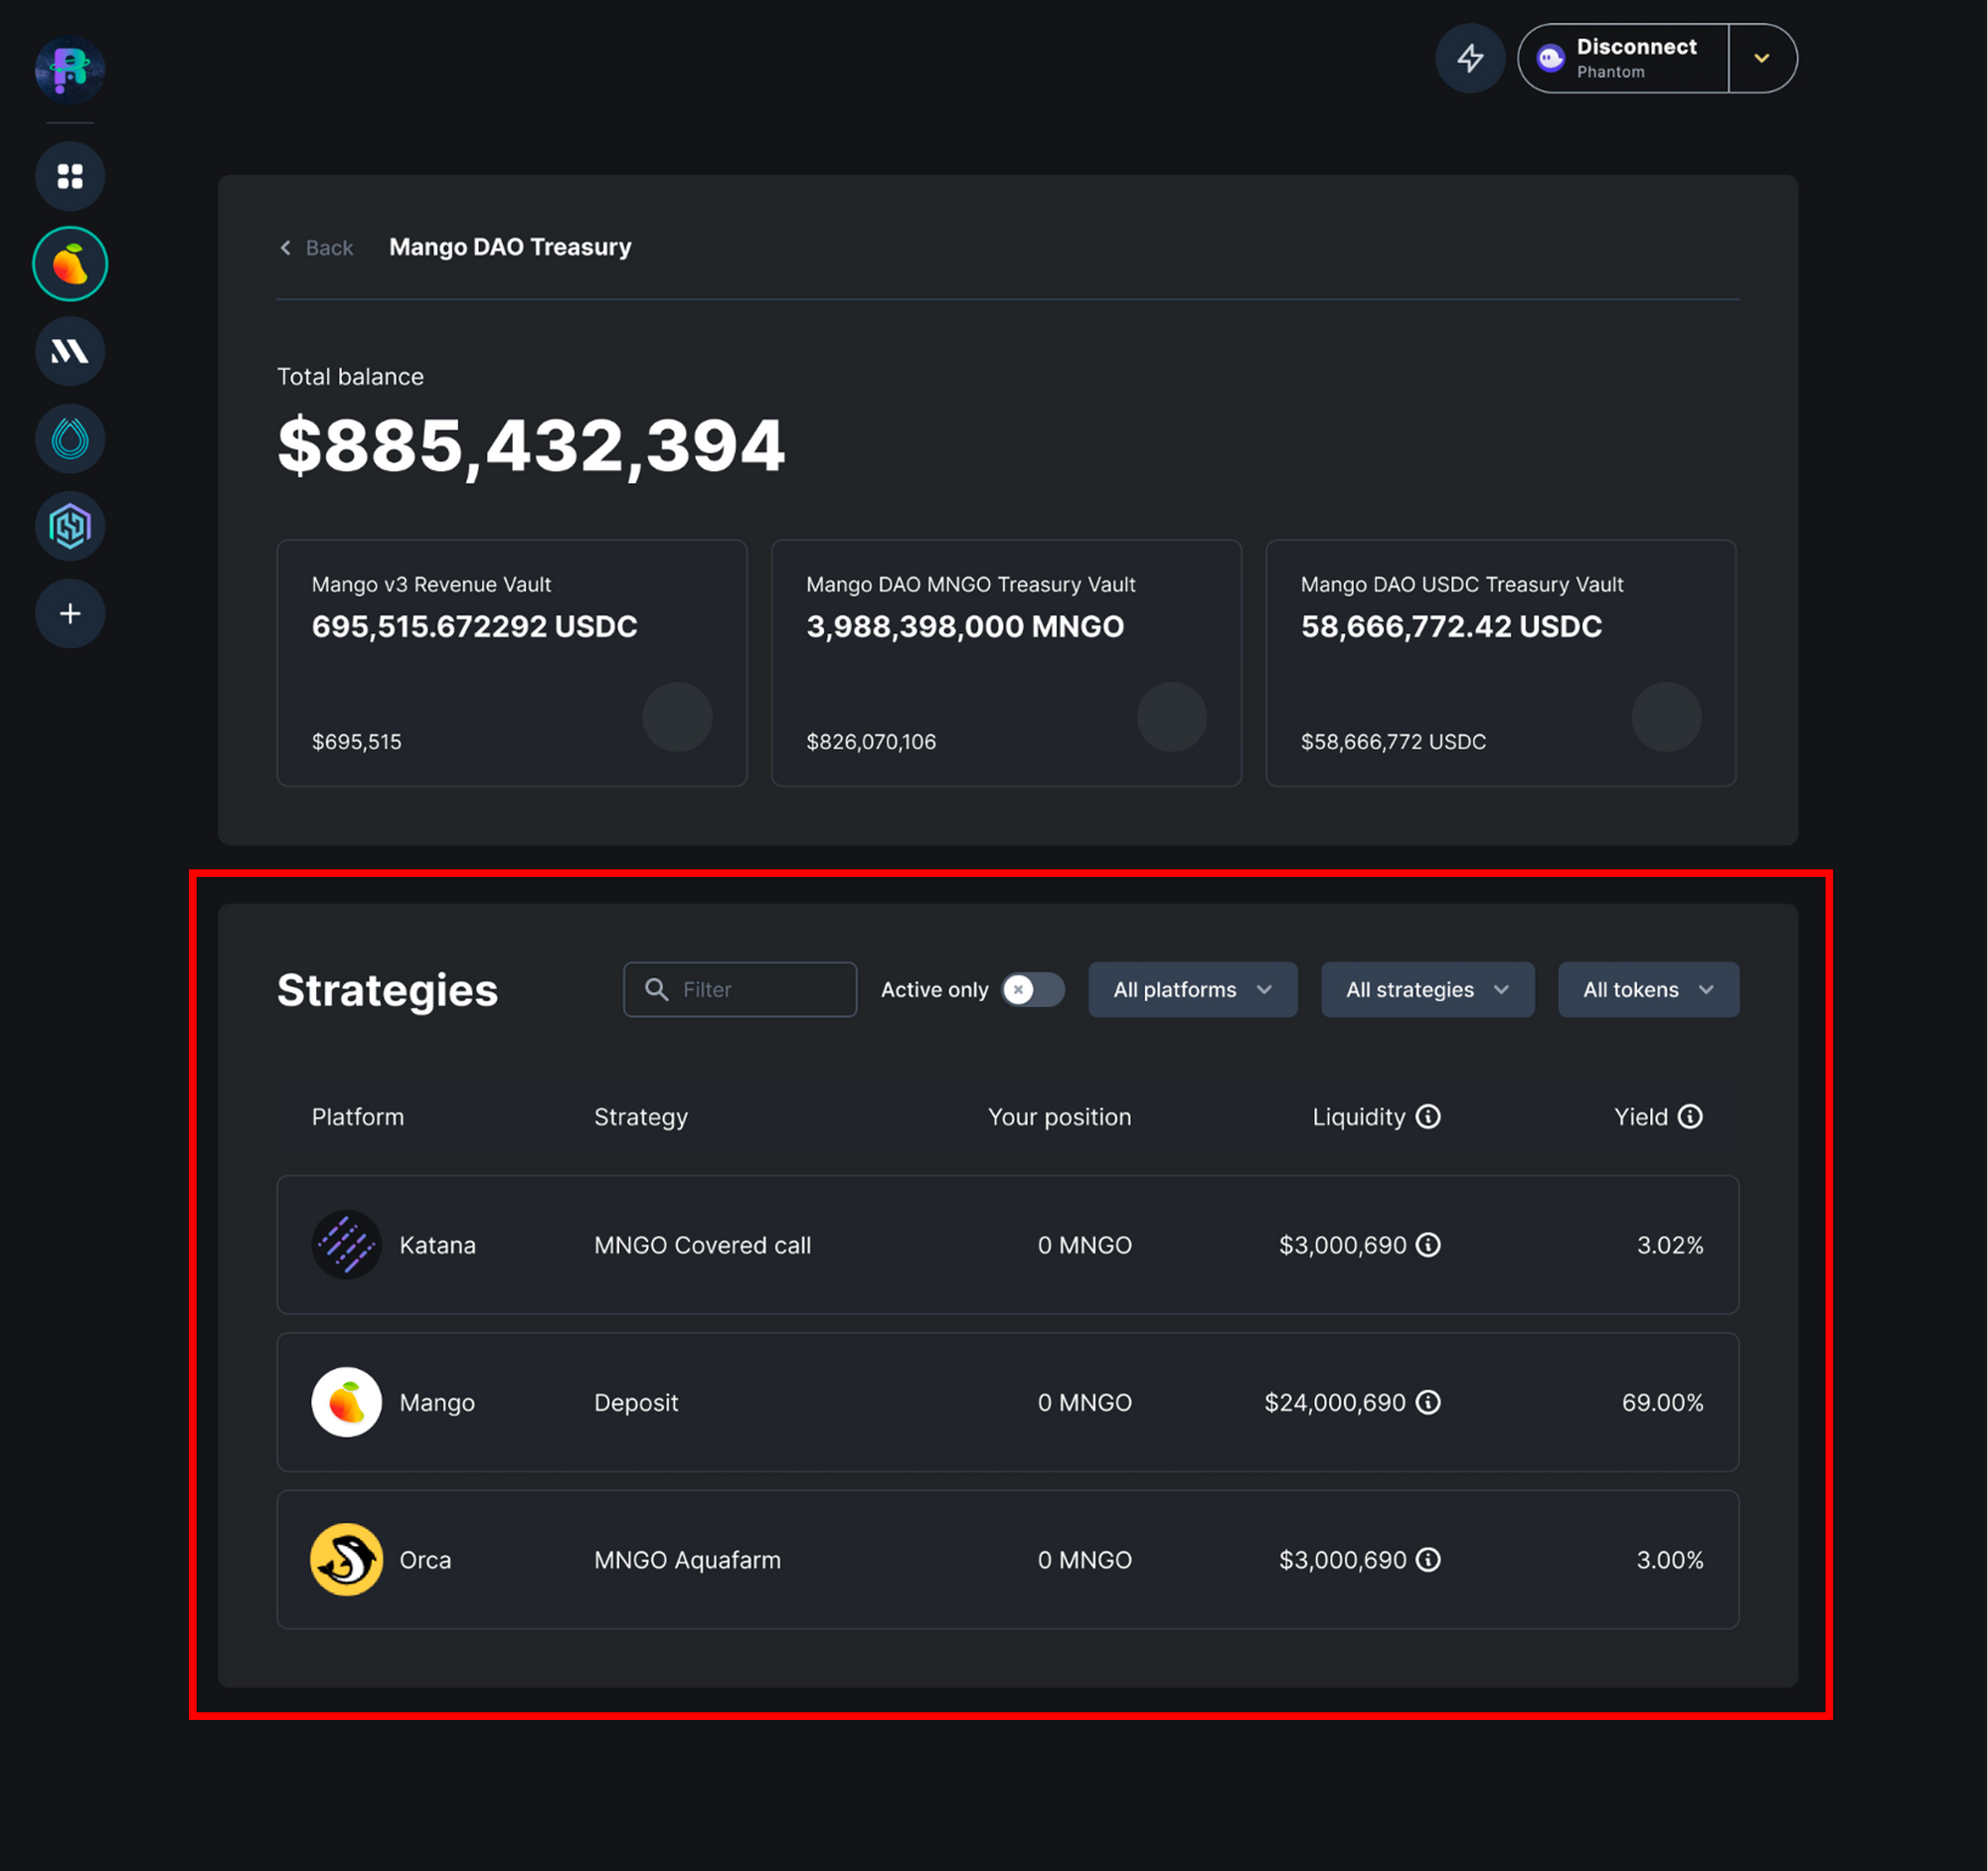The image size is (1988, 1871).
Task: Select the teal droplet DAO sidebar icon
Action: point(70,439)
